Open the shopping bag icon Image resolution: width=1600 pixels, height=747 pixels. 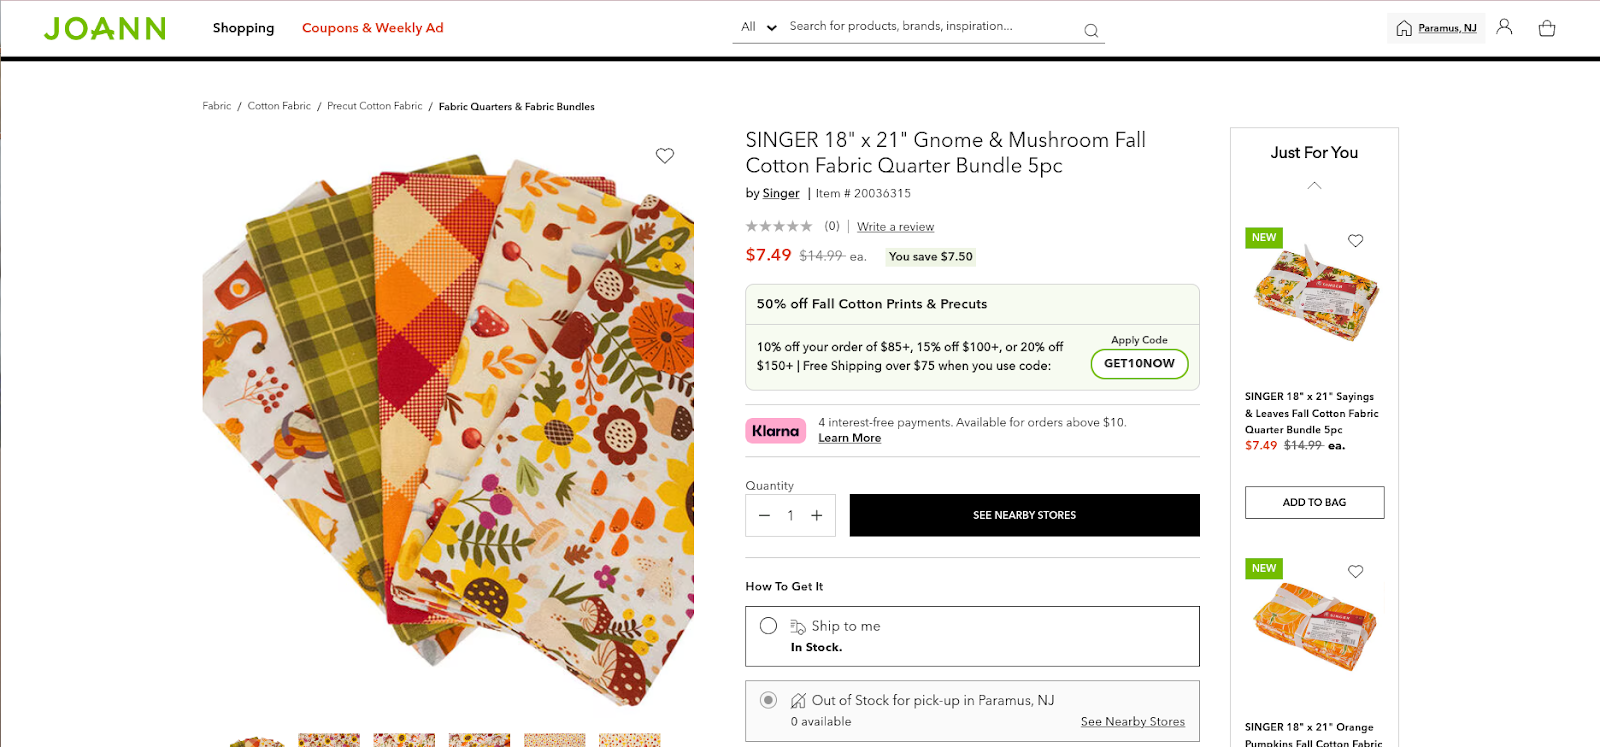[x=1547, y=28]
